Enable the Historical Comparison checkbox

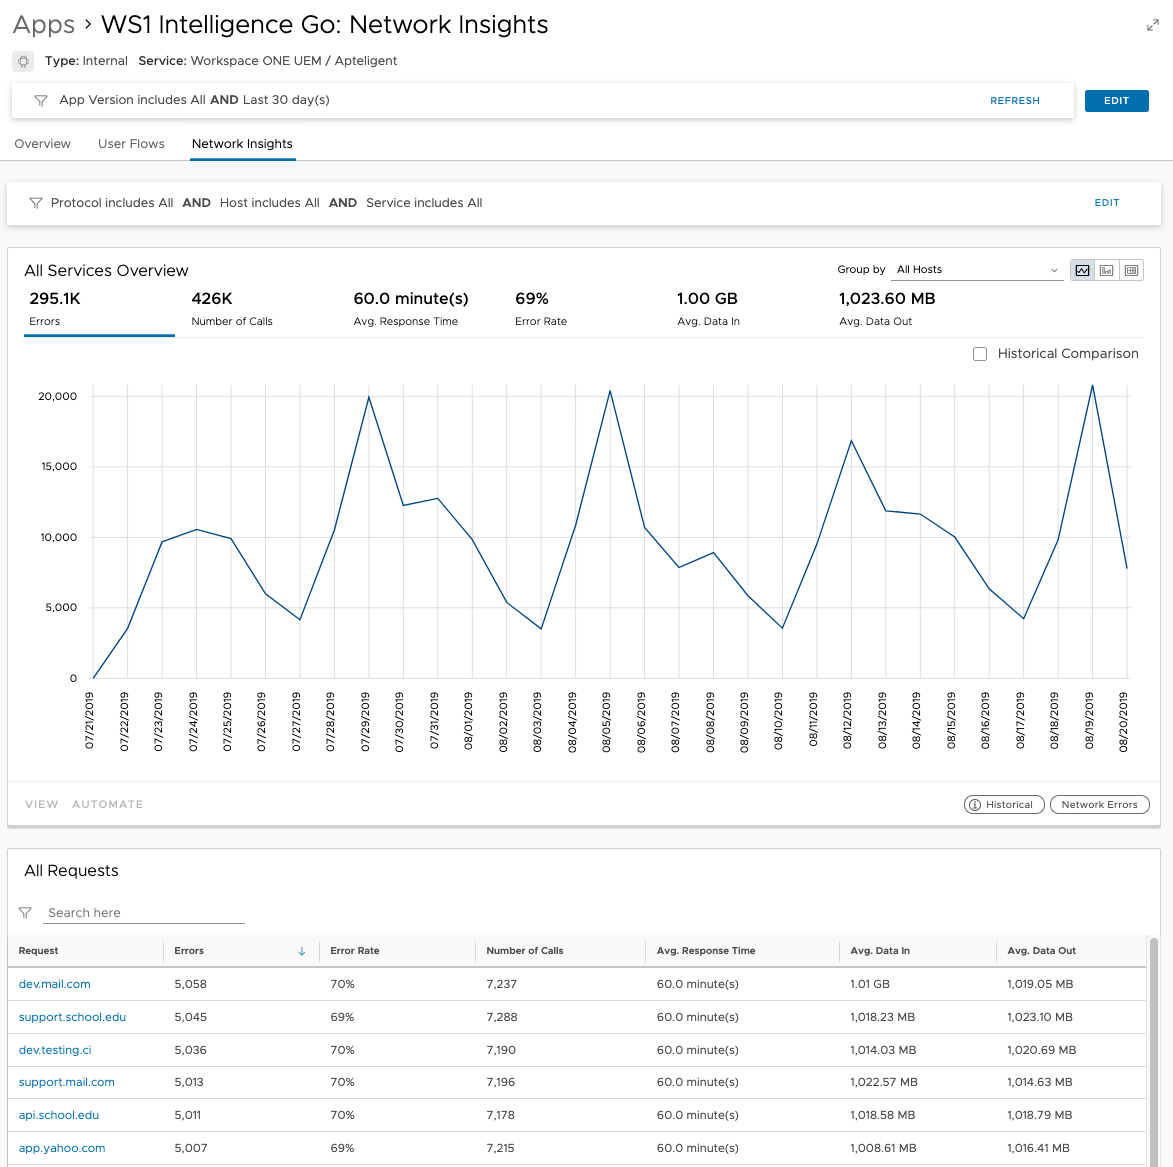980,354
